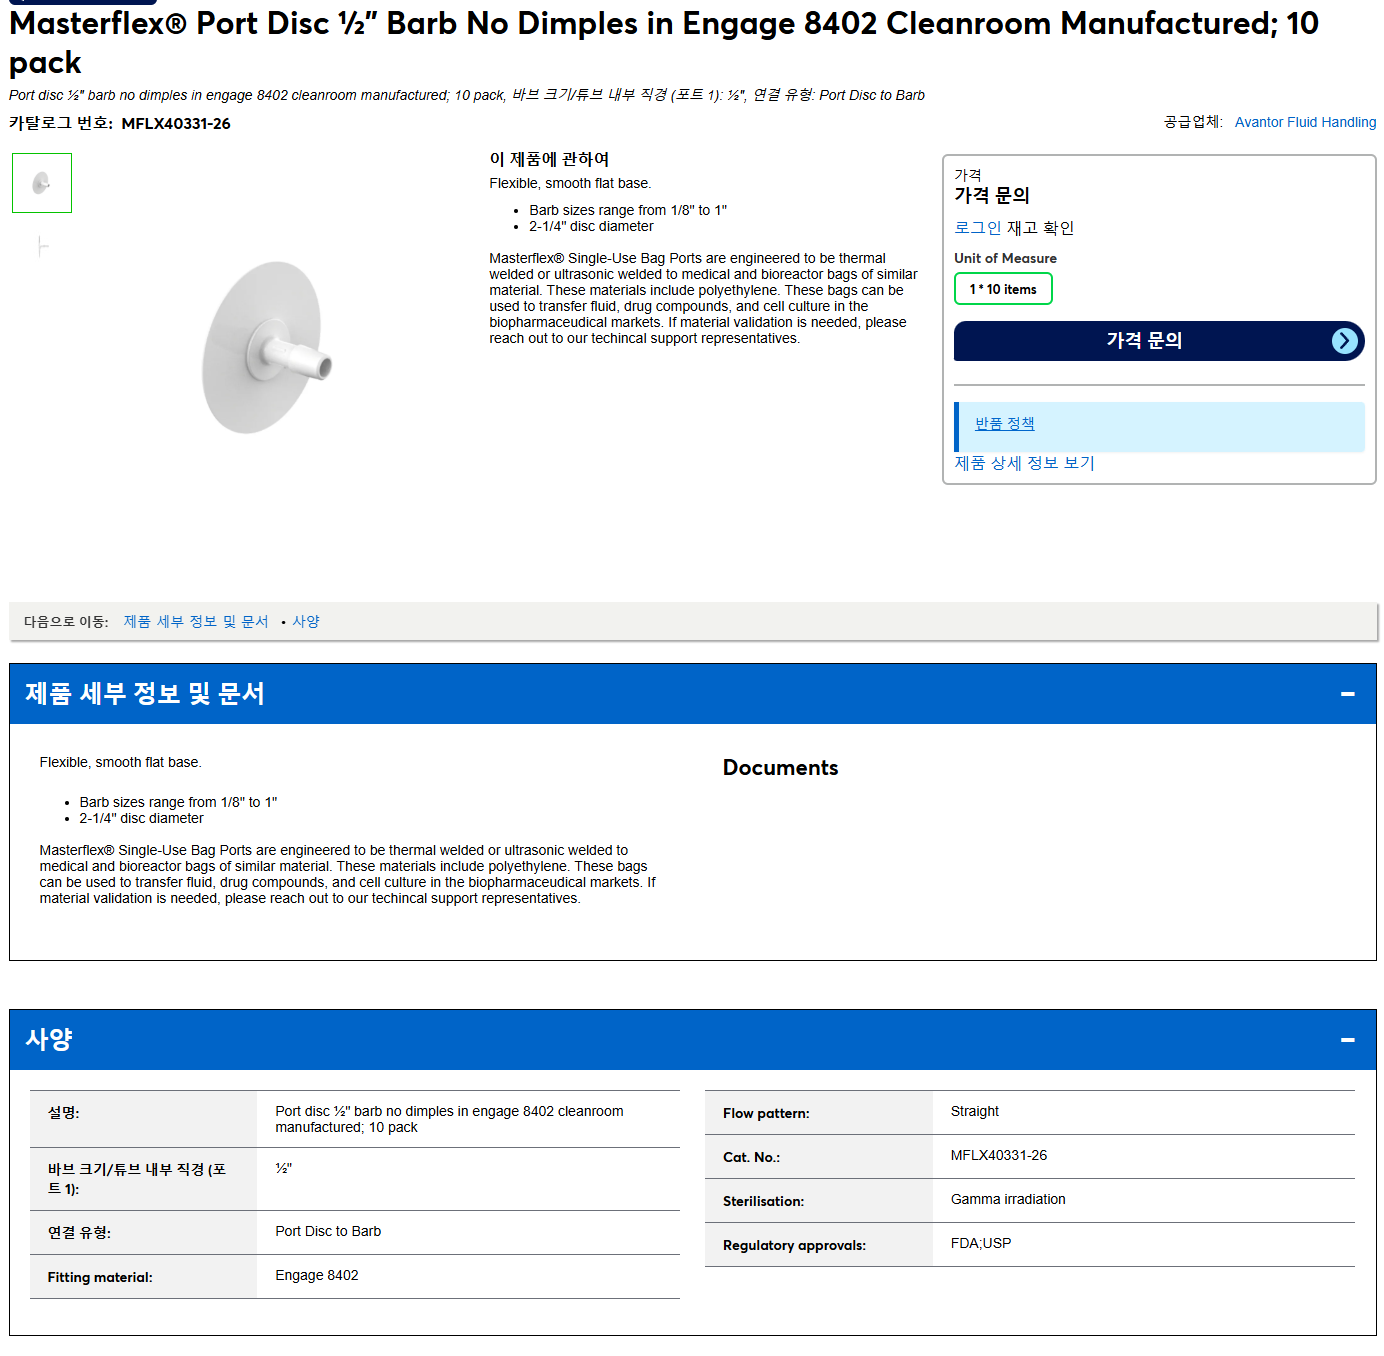The height and width of the screenshot is (1356, 1384).
Task: Click the Port Disc to Barb table value
Action: (x=328, y=1231)
